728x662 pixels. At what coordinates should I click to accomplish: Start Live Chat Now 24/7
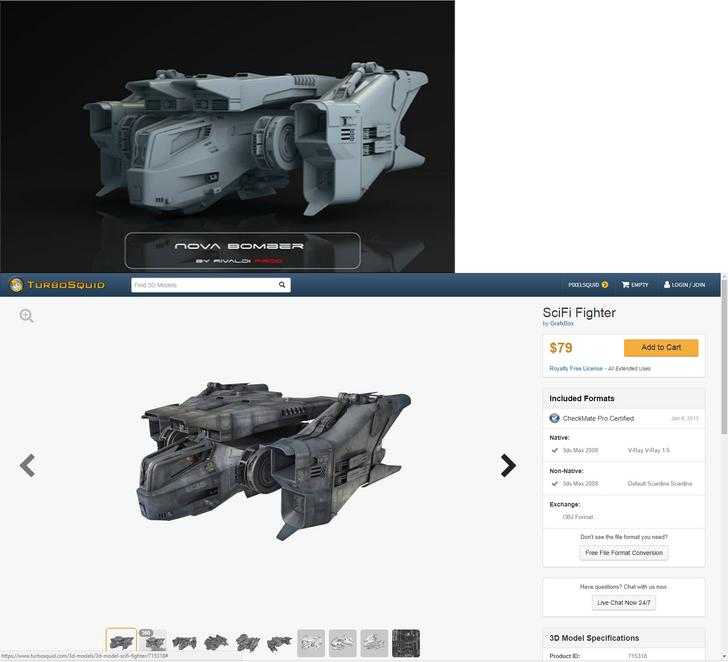(x=624, y=603)
